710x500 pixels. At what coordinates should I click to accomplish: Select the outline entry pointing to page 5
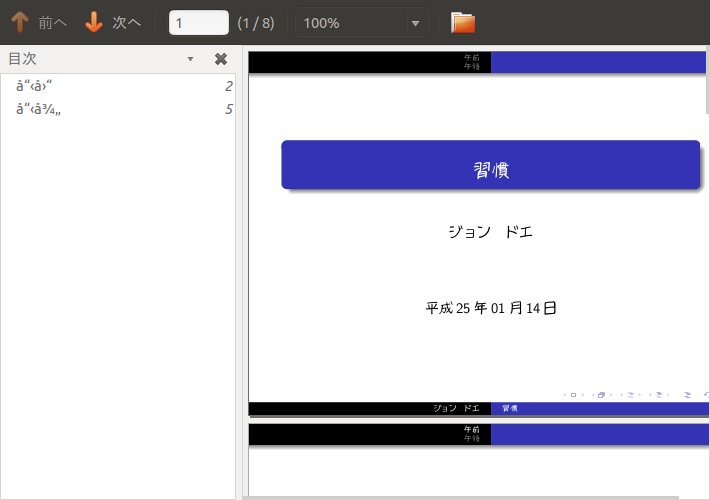tap(118, 109)
